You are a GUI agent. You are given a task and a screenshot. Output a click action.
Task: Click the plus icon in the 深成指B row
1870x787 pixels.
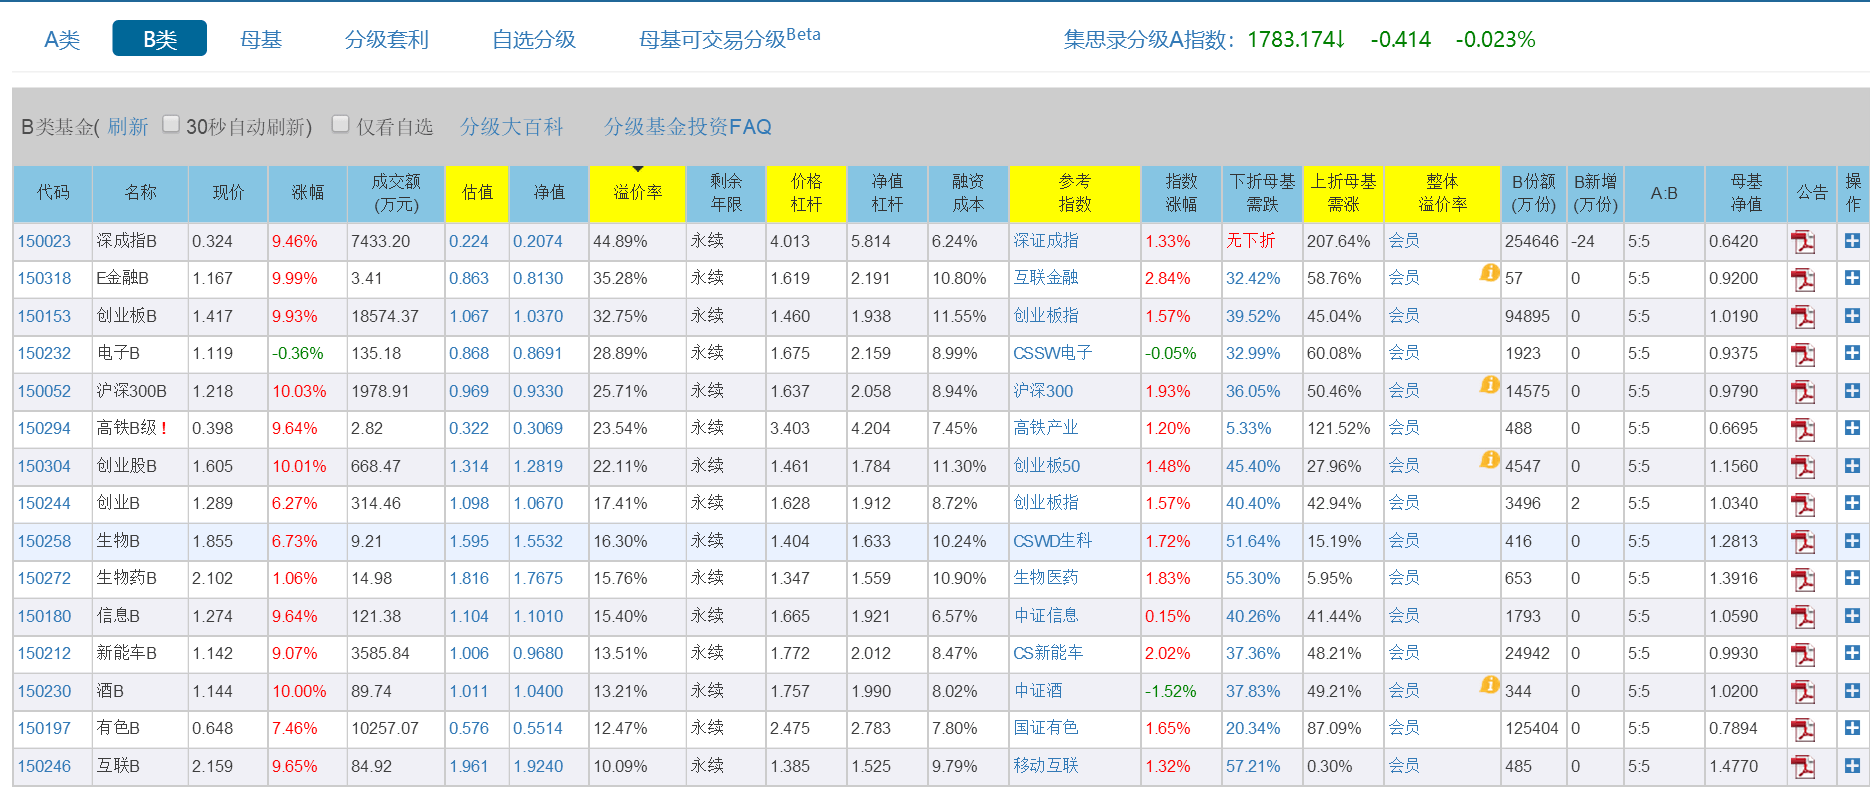pos(1852,241)
